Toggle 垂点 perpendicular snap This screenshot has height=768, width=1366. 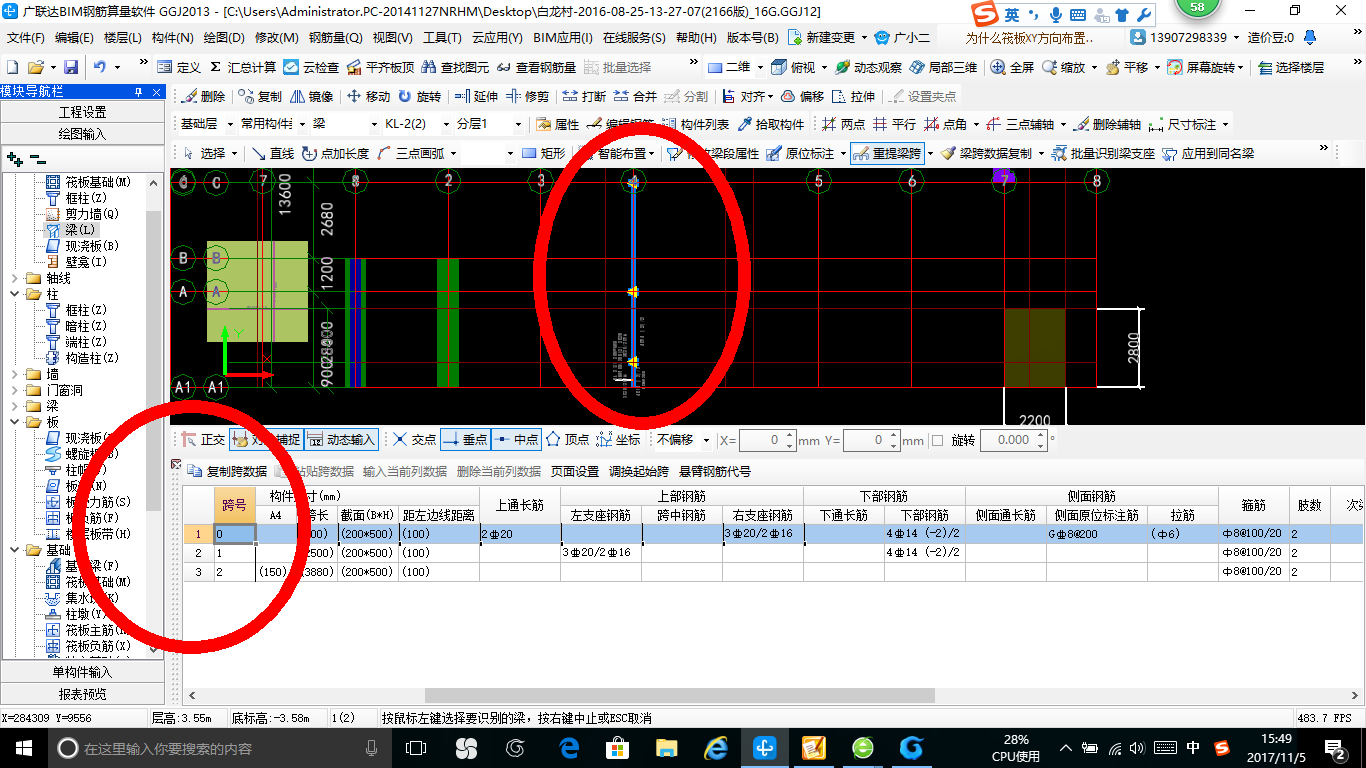(465, 439)
